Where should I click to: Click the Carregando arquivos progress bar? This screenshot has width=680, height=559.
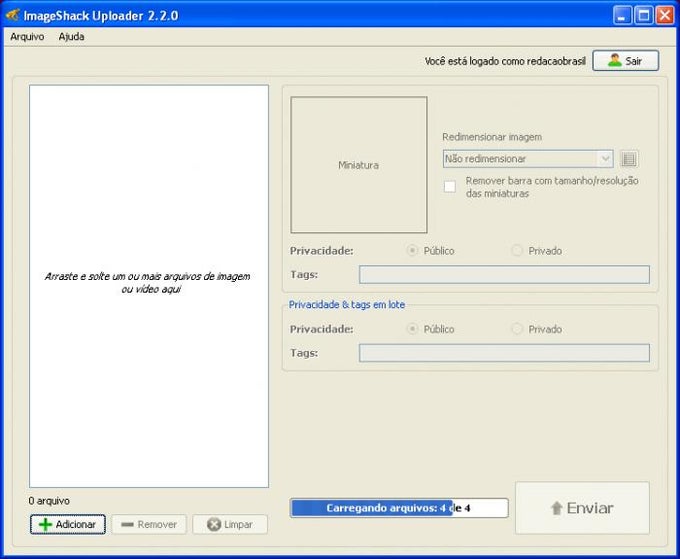tap(399, 508)
